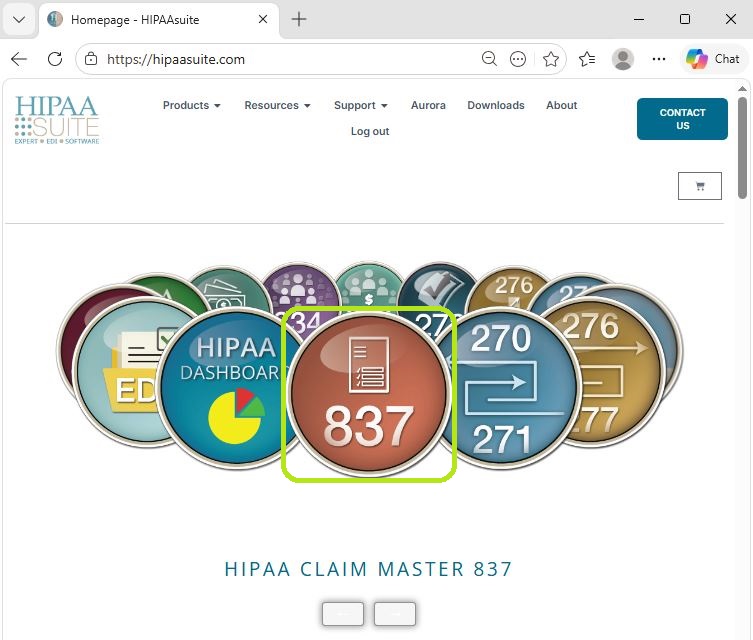
Task: Expand the Resources menu
Action: (x=277, y=105)
